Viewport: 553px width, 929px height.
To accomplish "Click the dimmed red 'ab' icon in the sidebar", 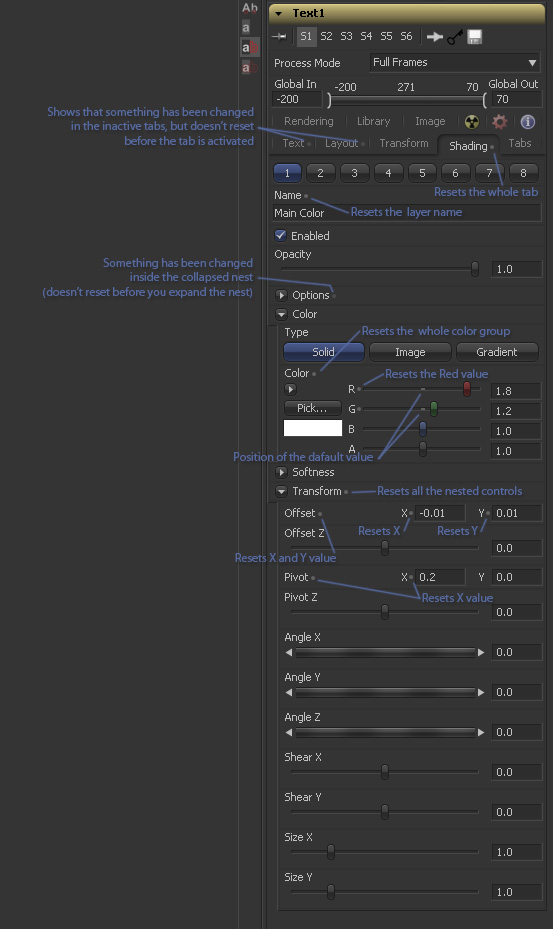I will 250,67.
